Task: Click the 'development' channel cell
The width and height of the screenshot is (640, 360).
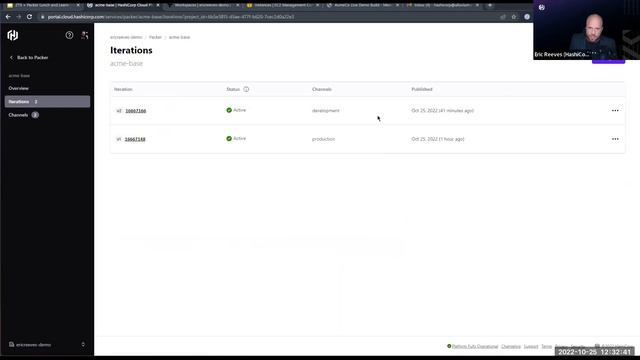Action: point(326,111)
